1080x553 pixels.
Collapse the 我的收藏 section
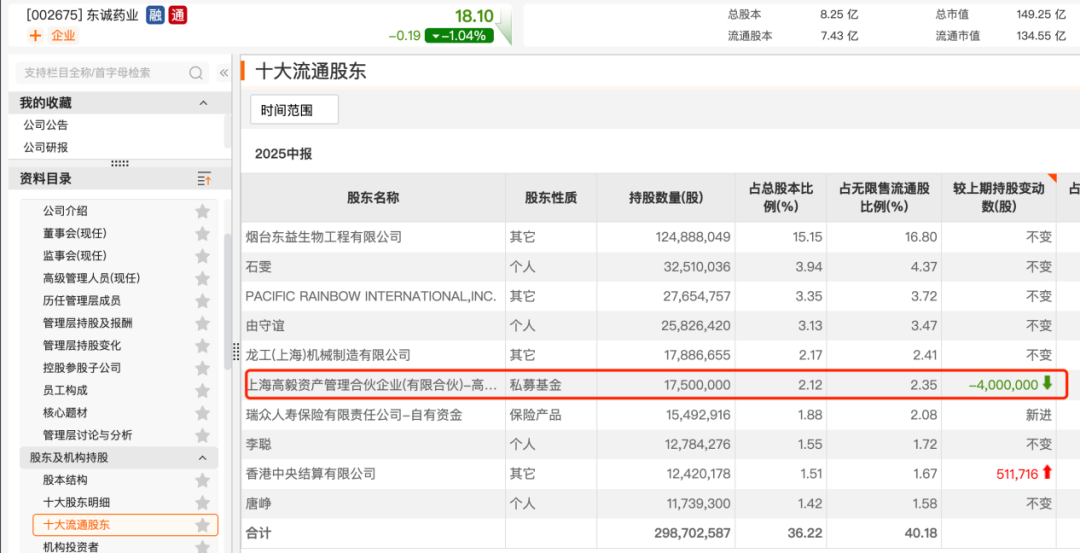click(204, 103)
